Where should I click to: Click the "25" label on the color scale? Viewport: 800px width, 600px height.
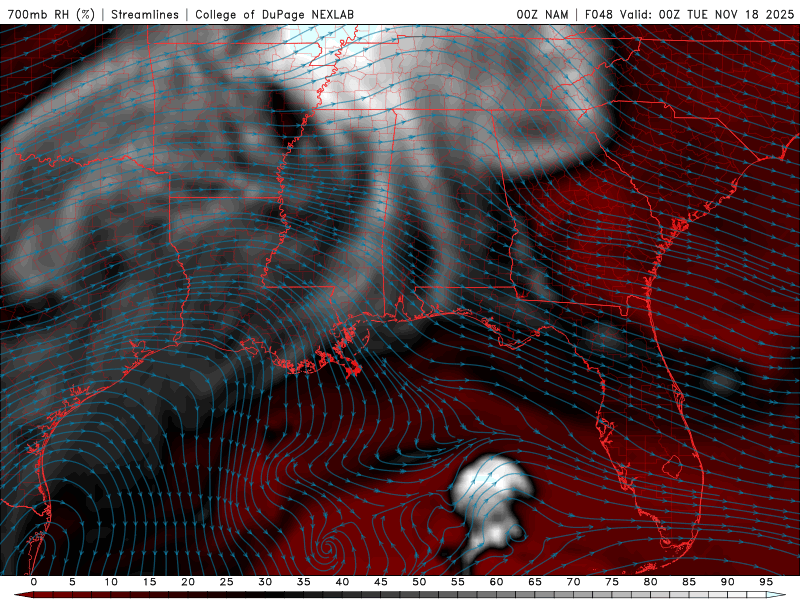pyautogui.click(x=227, y=582)
